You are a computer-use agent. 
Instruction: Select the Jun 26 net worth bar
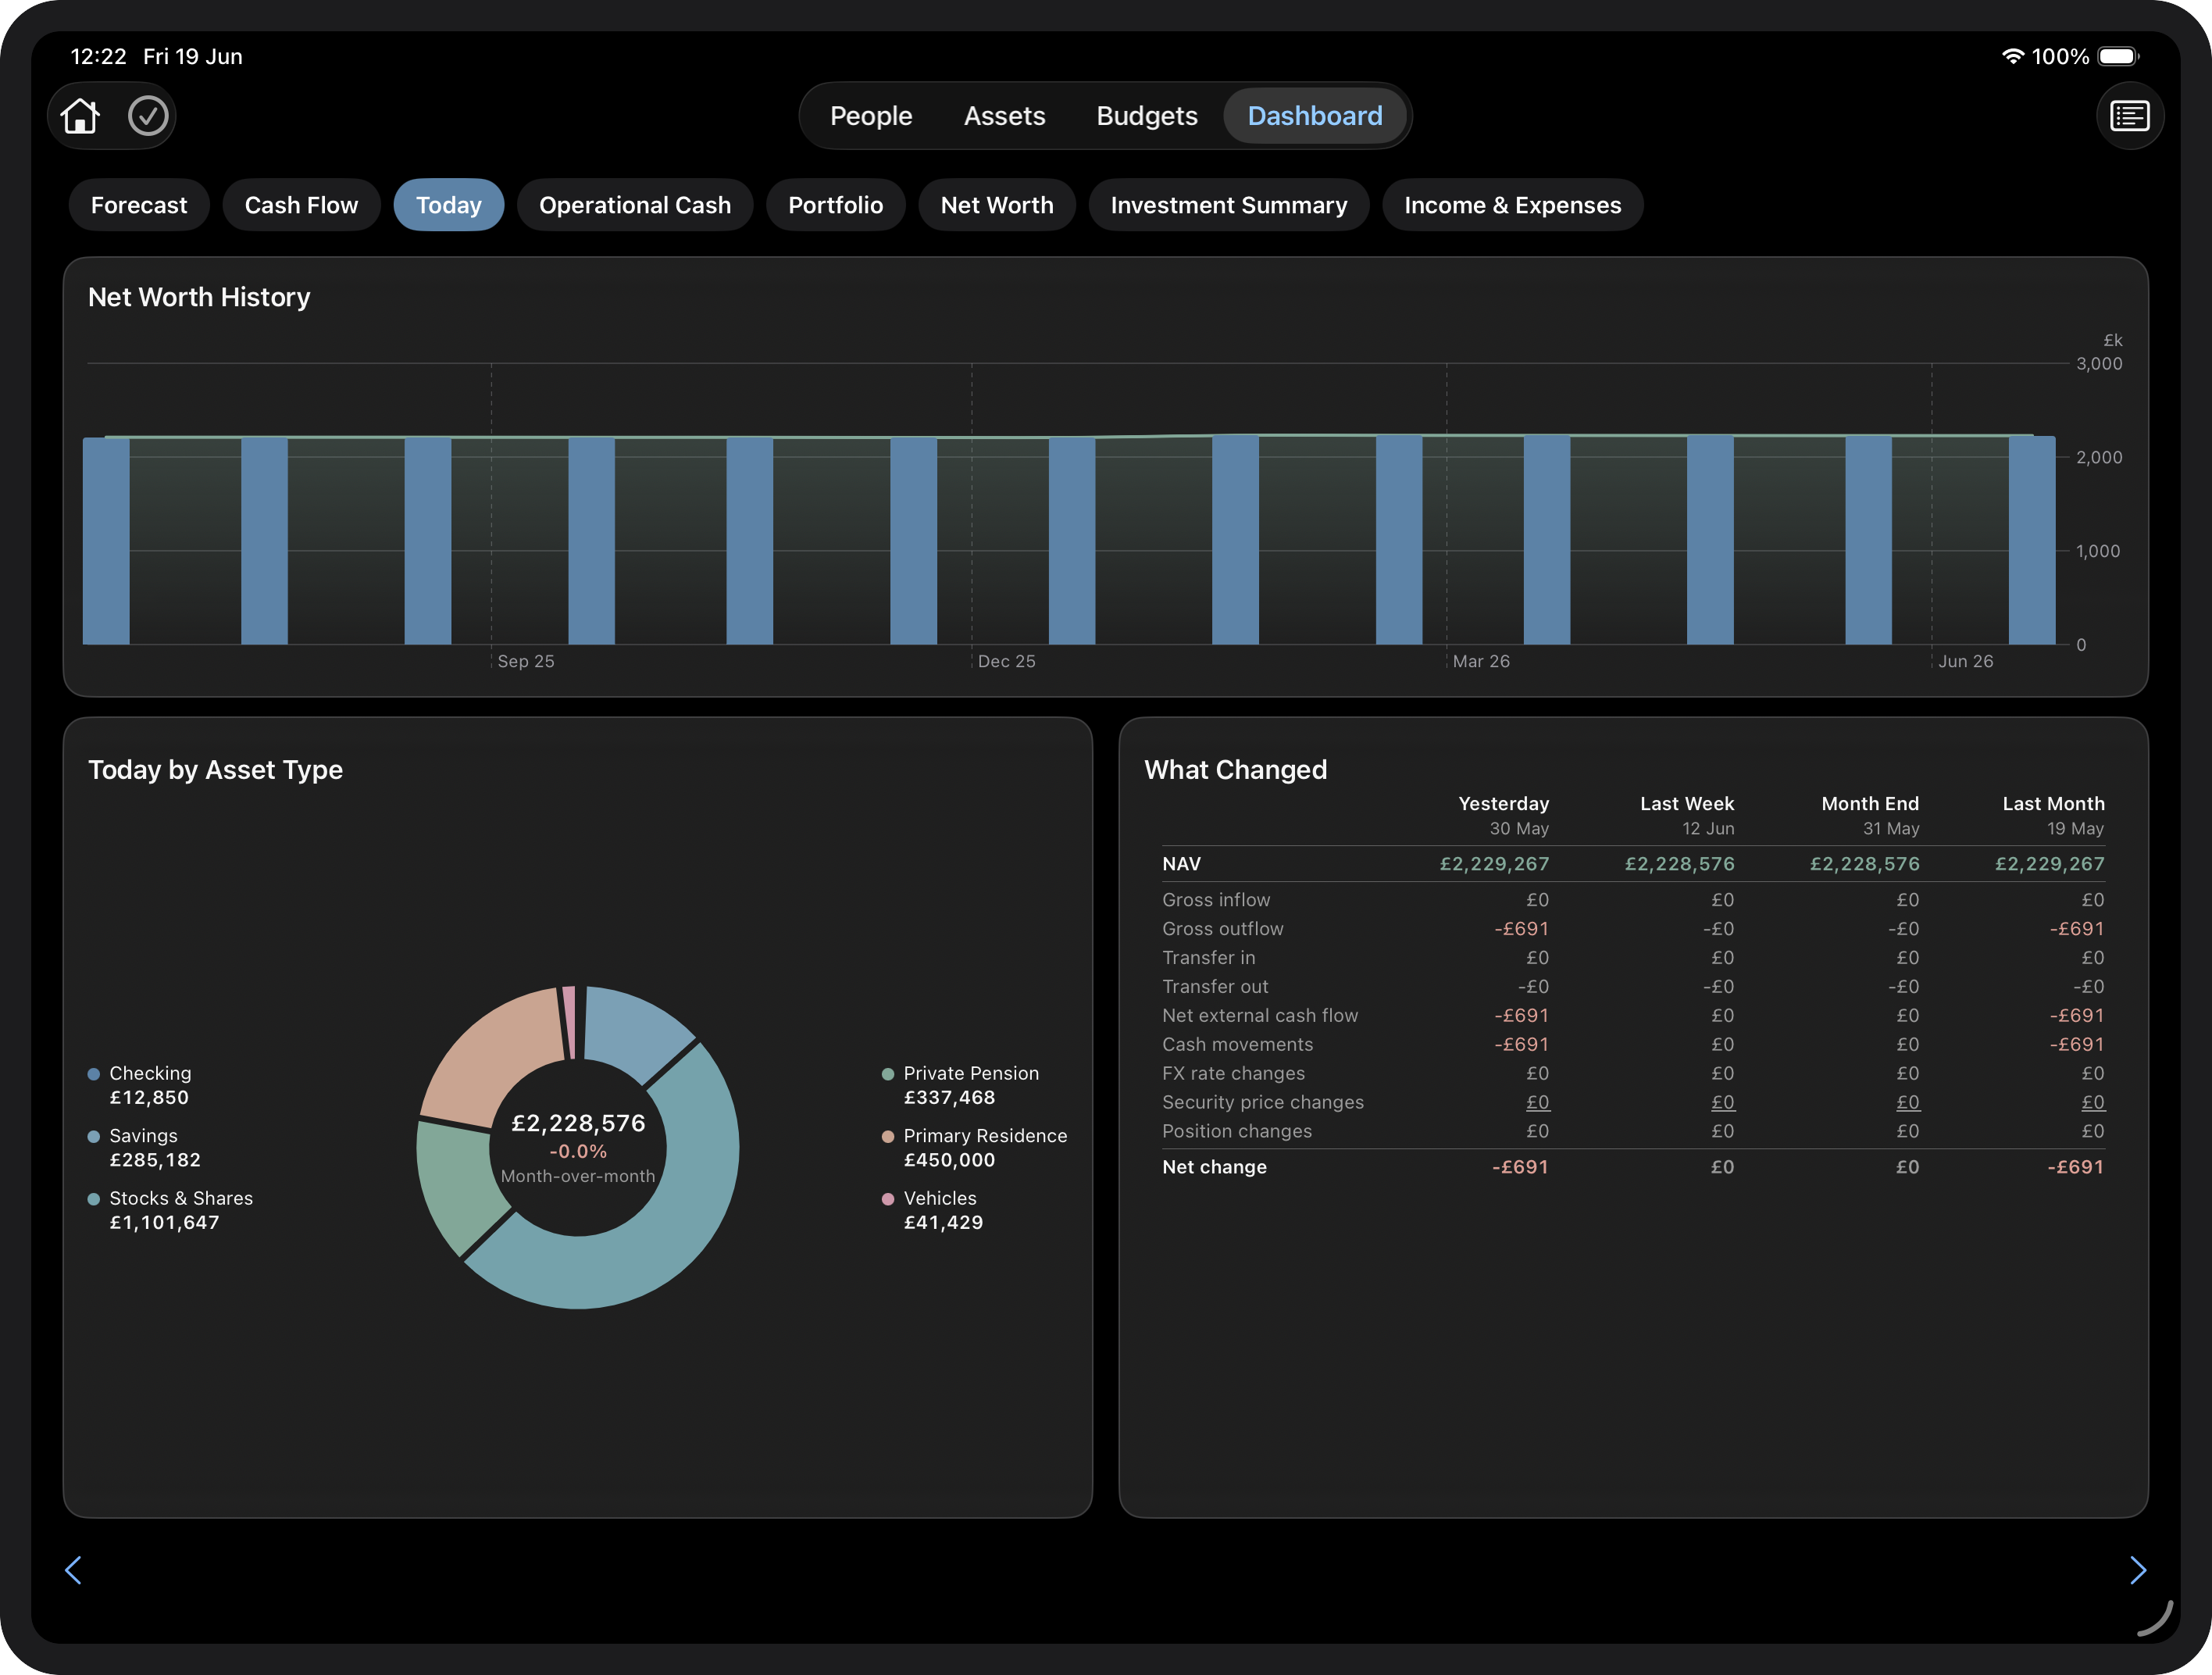2032,540
